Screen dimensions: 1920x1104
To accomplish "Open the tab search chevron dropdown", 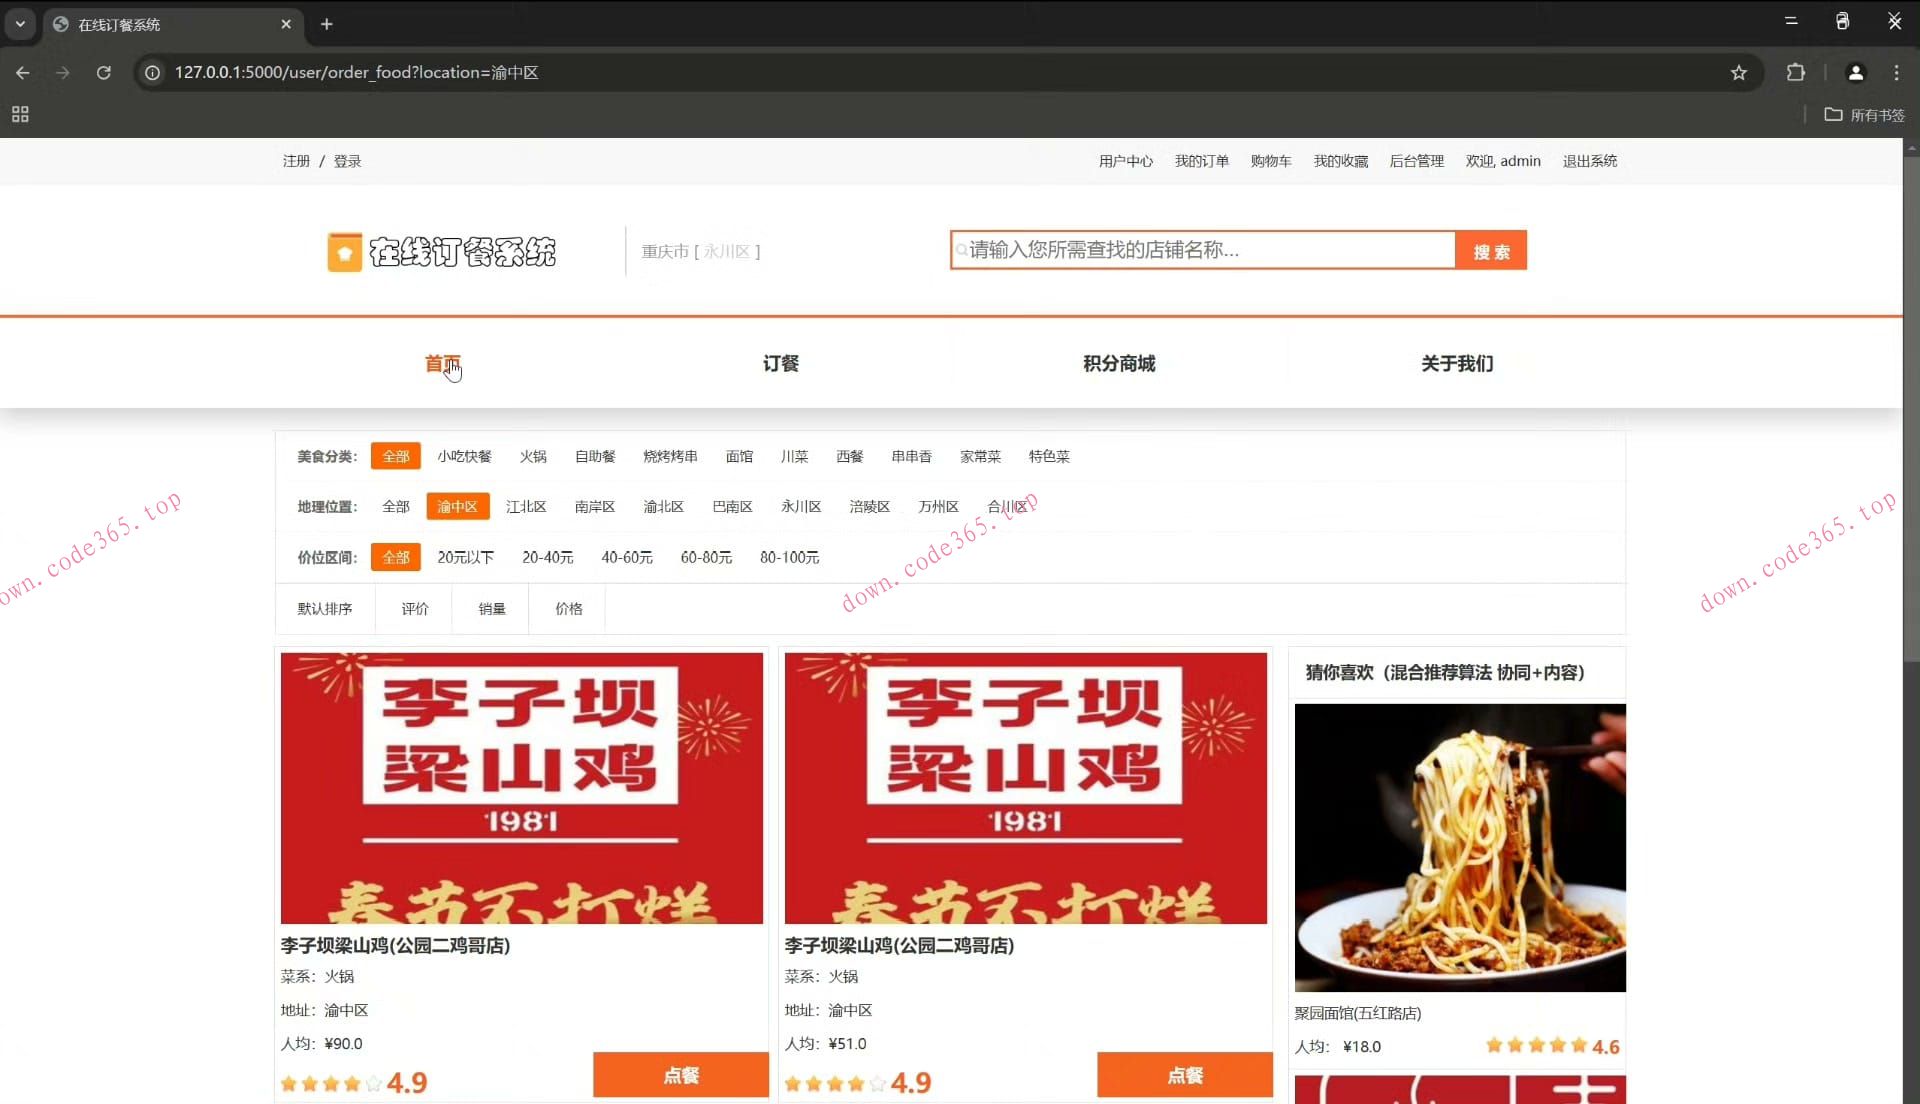I will tap(20, 23).
